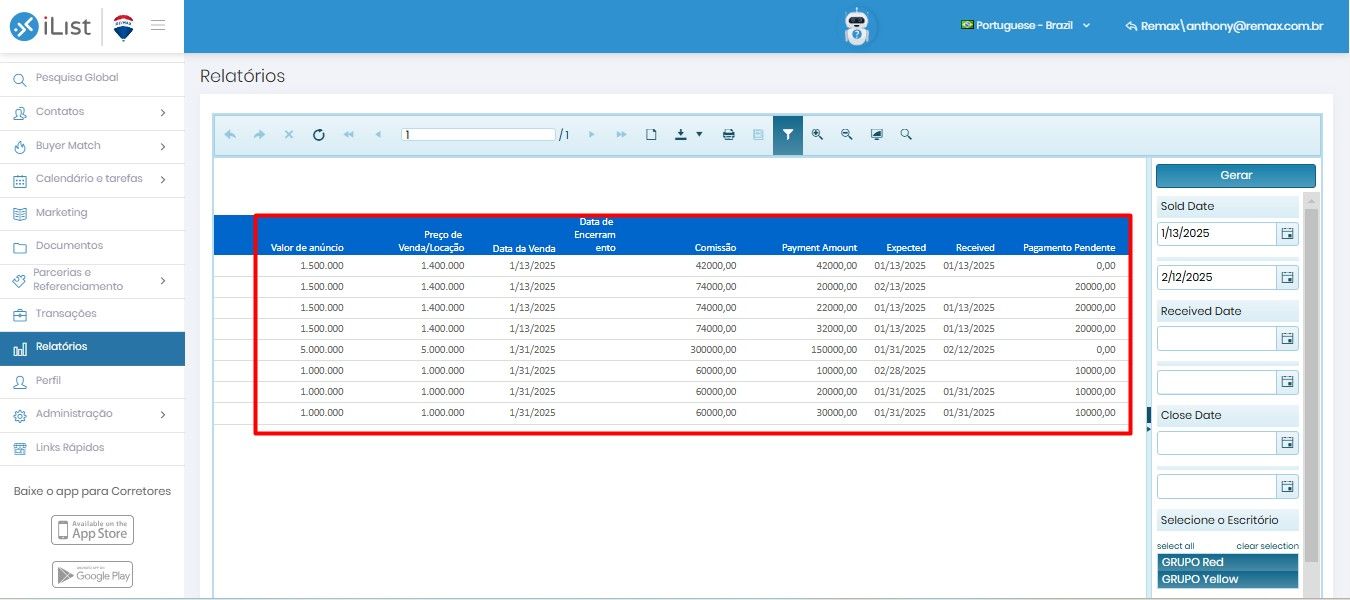Expand the Contatos submenu chevron
The height and width of the screenshot is (600, 1350).
163,113
